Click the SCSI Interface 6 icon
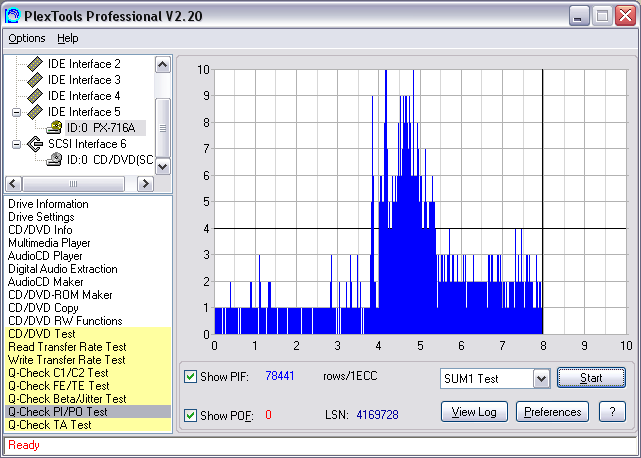 pyautogui.click(x=35, y=144)
